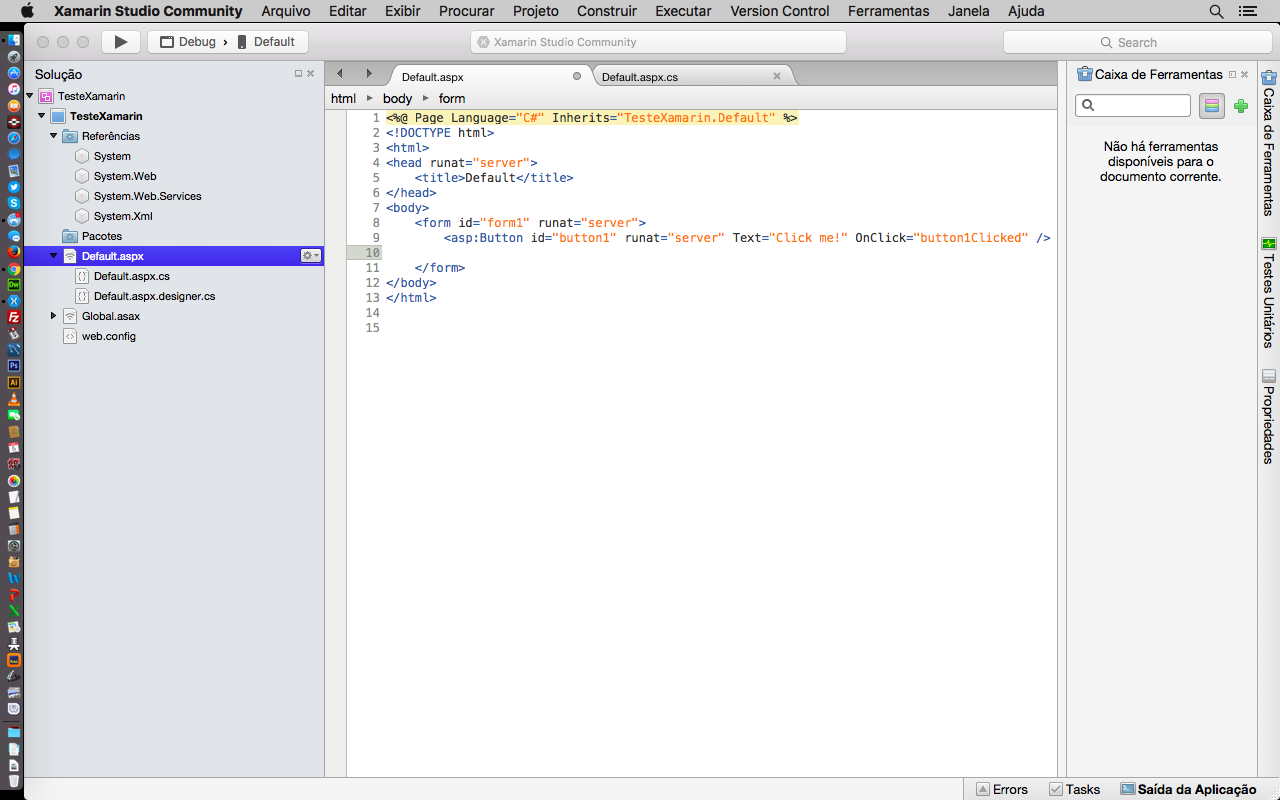Open the Editar menu

[348, 11]
